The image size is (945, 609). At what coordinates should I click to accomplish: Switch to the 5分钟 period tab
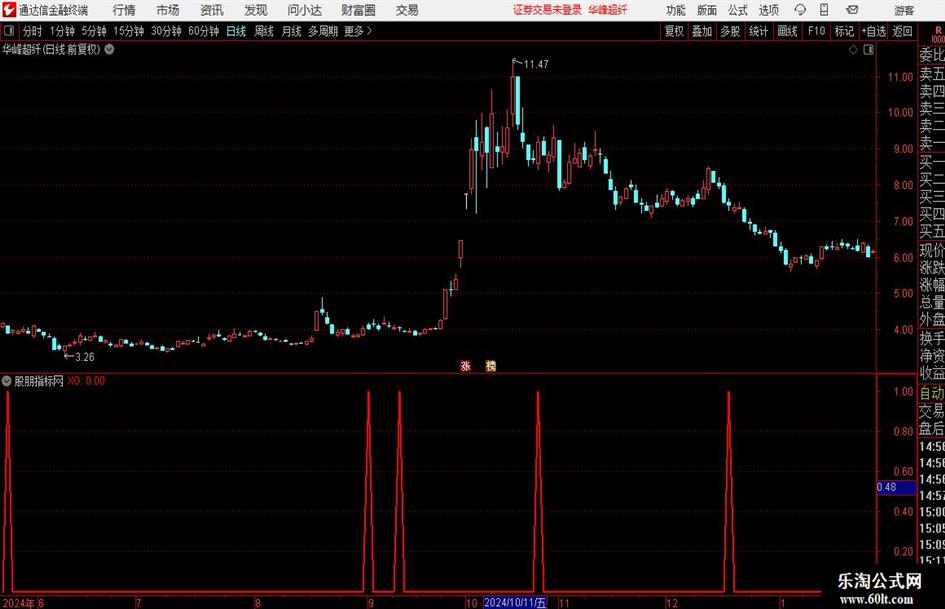click(94, 31)
